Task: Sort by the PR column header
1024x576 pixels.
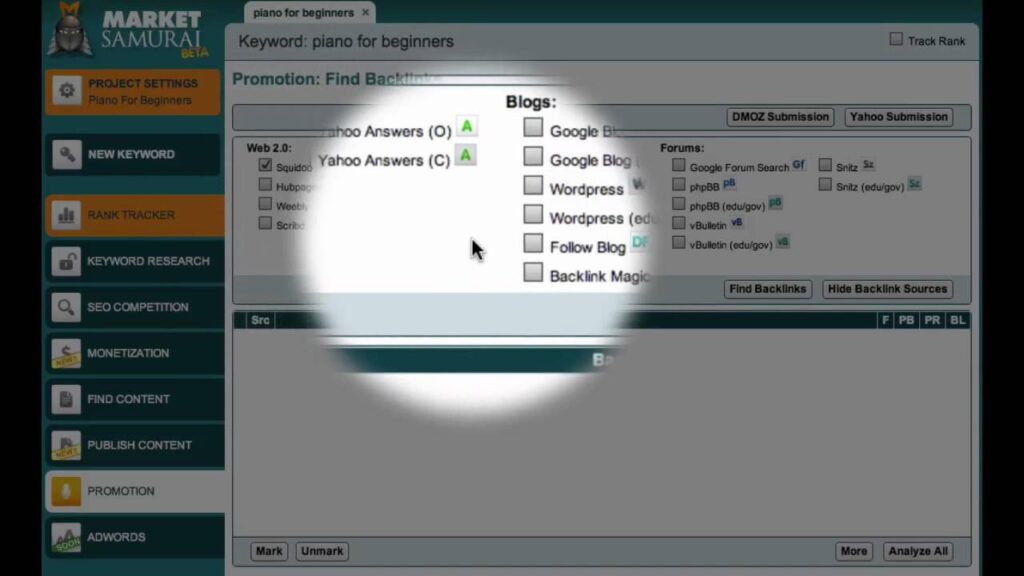Action: 932,320
